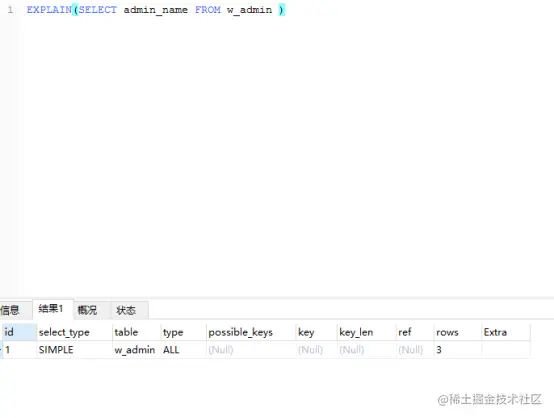Viewport: 554px width, 418px height.
Task: Click the possible_keys column header
Action: (251, 332)
